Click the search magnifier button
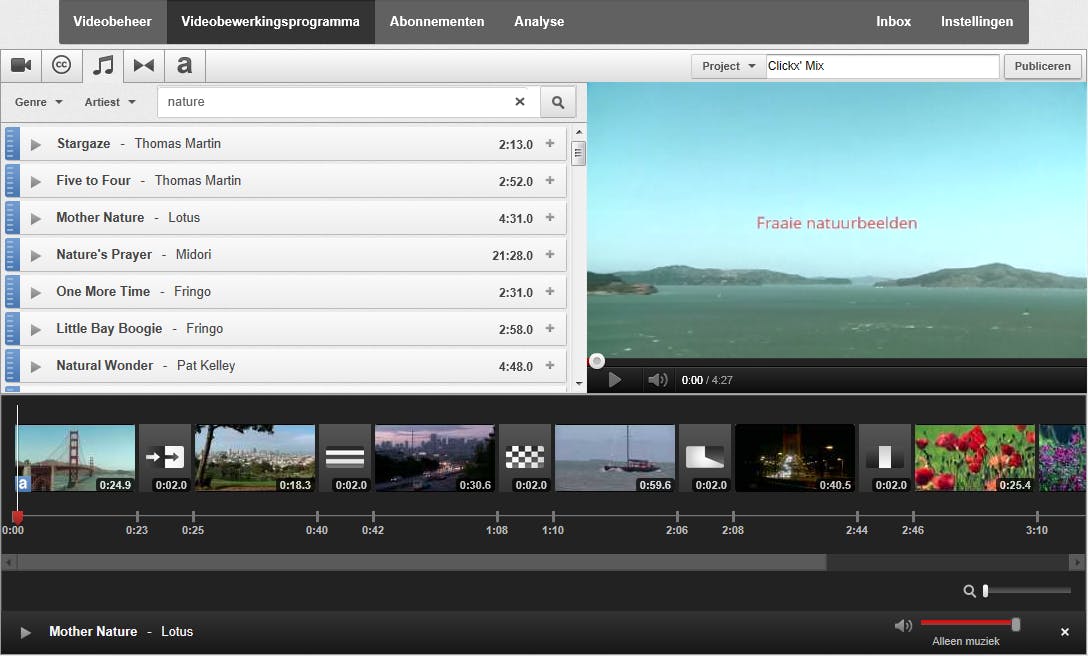Screen dimensions: 1088x656 pyautogui.click(x=558, y=102)
